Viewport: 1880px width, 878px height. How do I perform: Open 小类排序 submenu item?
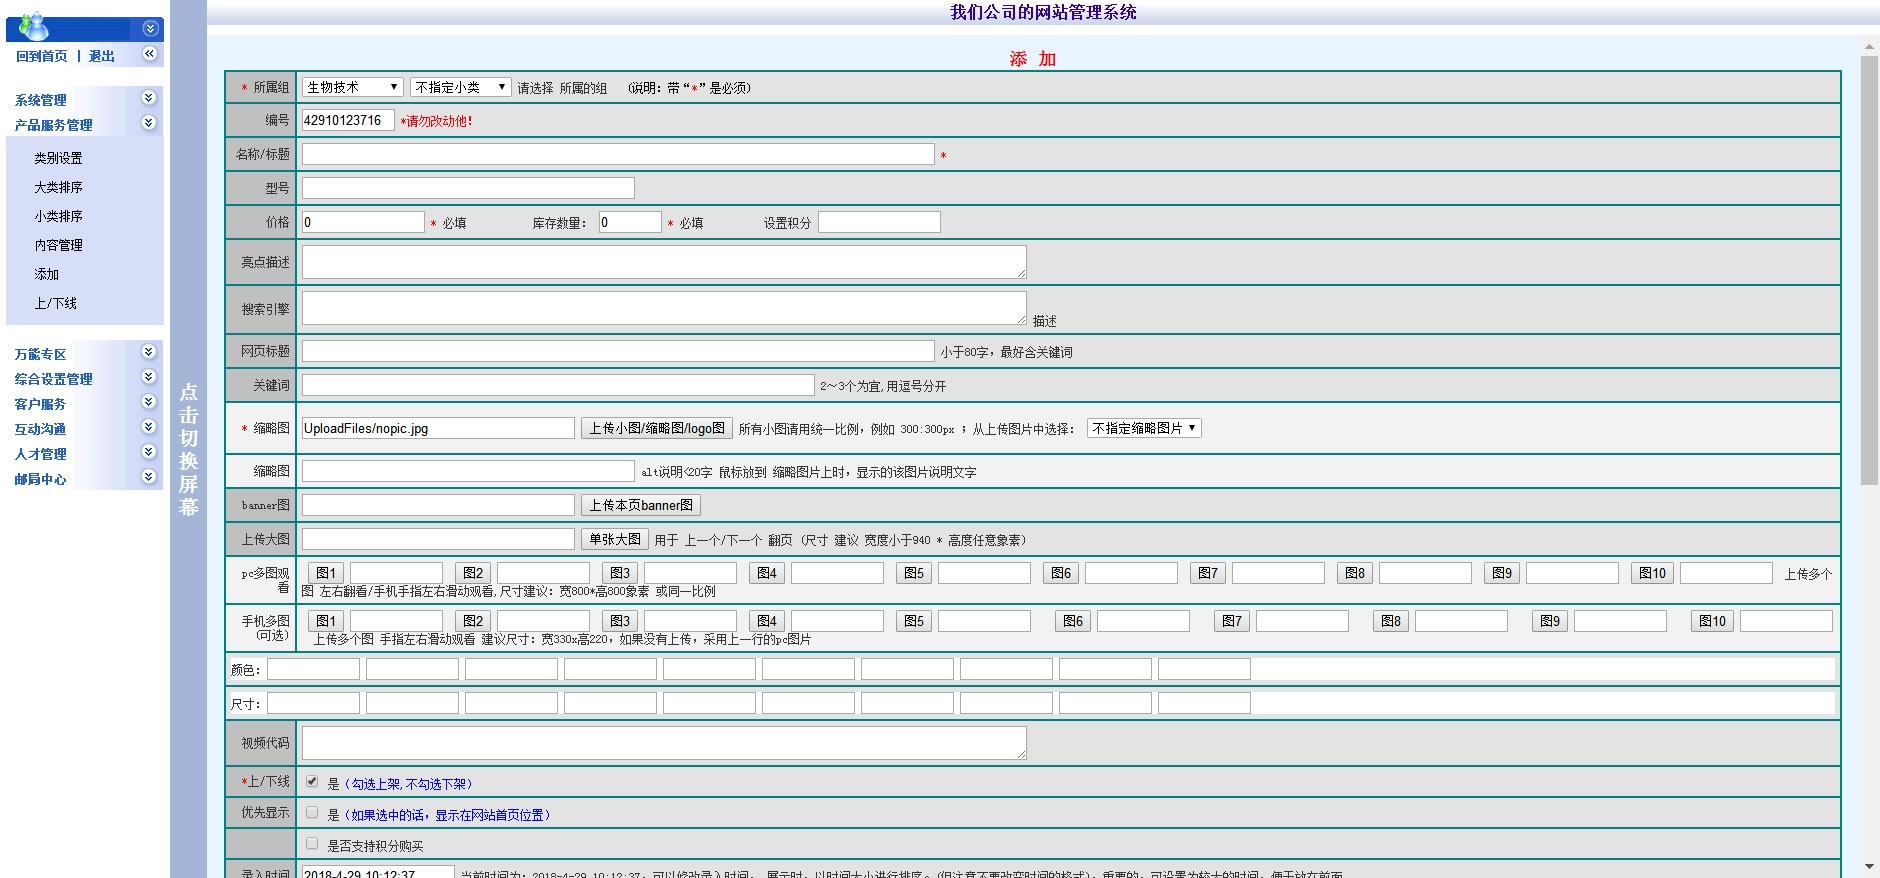pyautogui.click(x=58, y=216)
